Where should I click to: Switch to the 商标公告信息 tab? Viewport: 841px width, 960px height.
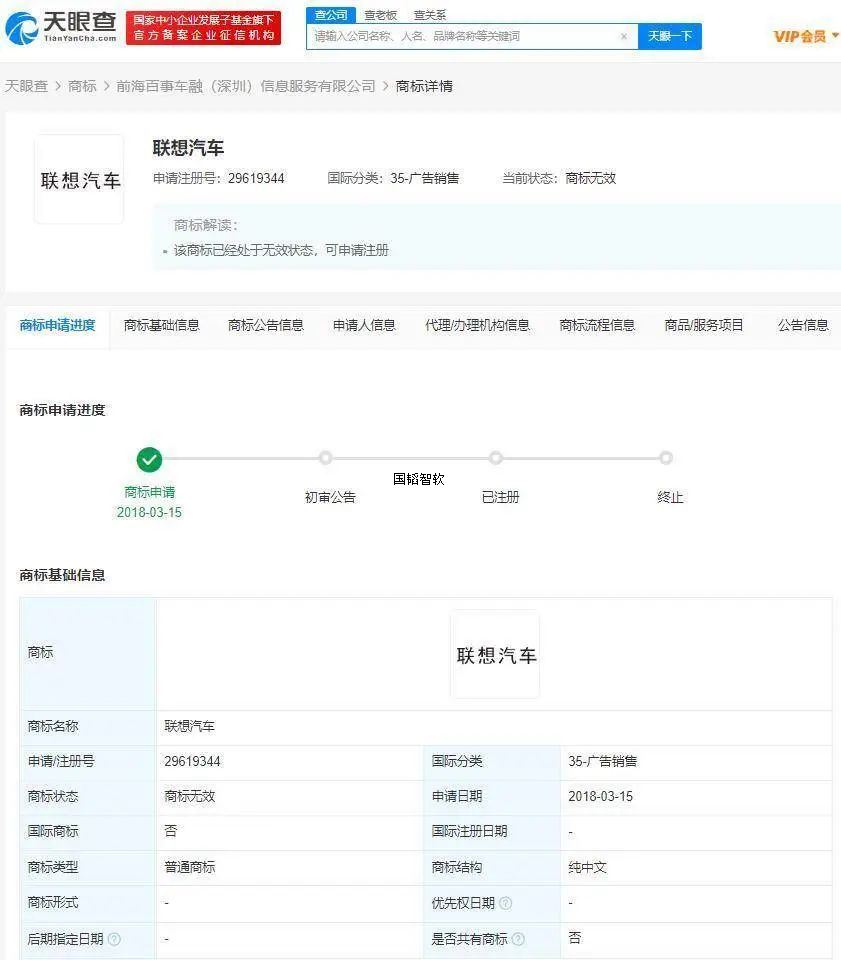coord(266,326)
